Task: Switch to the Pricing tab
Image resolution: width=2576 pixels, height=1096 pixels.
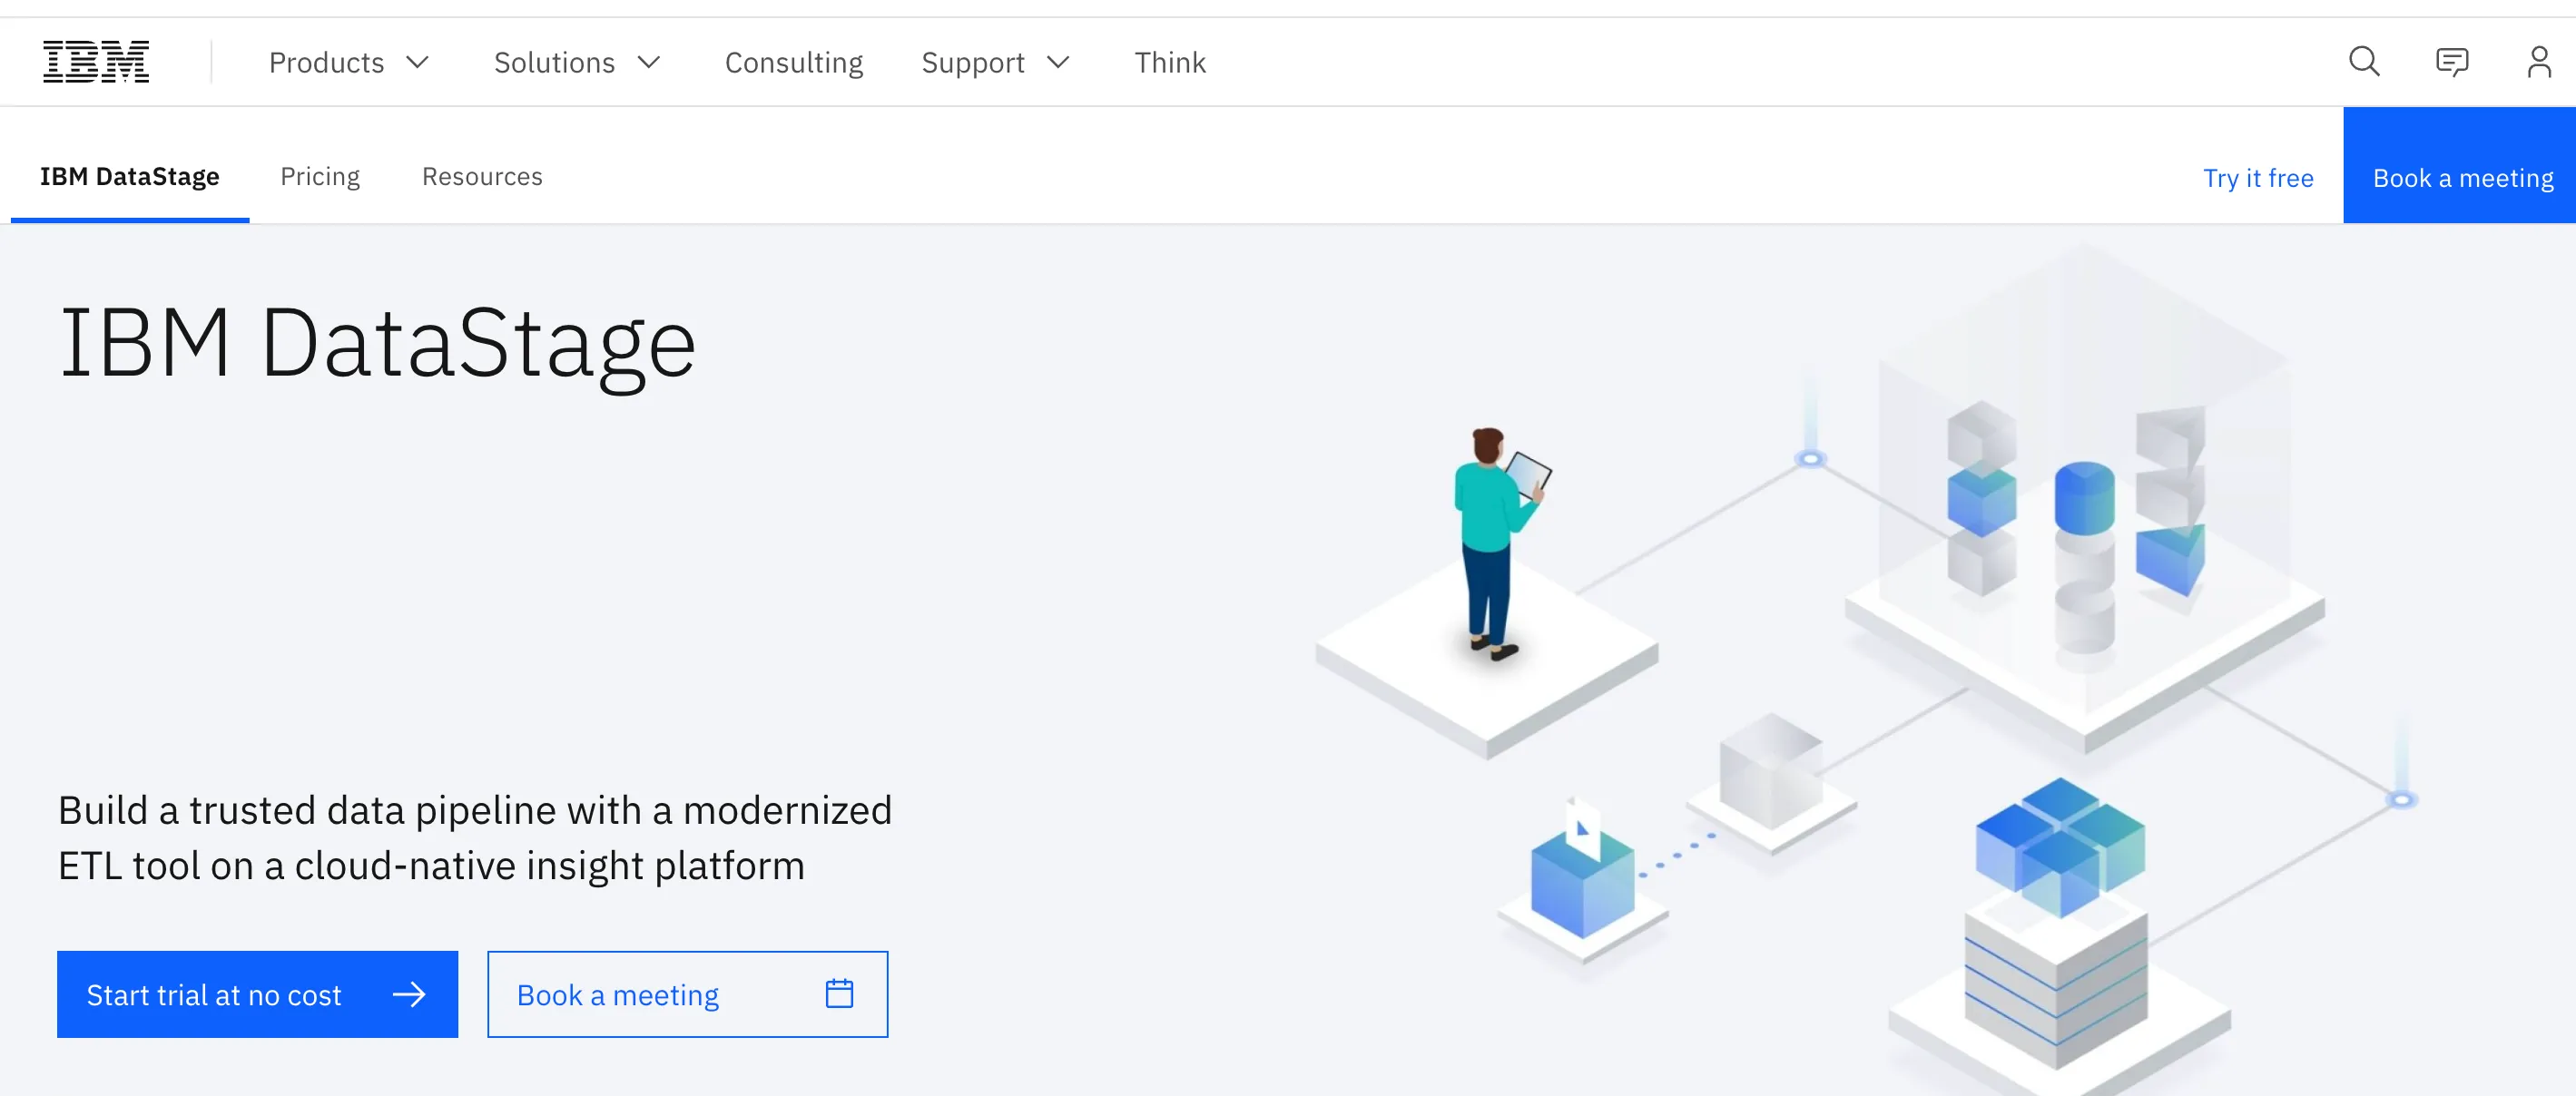Action: tap(320, 176)
